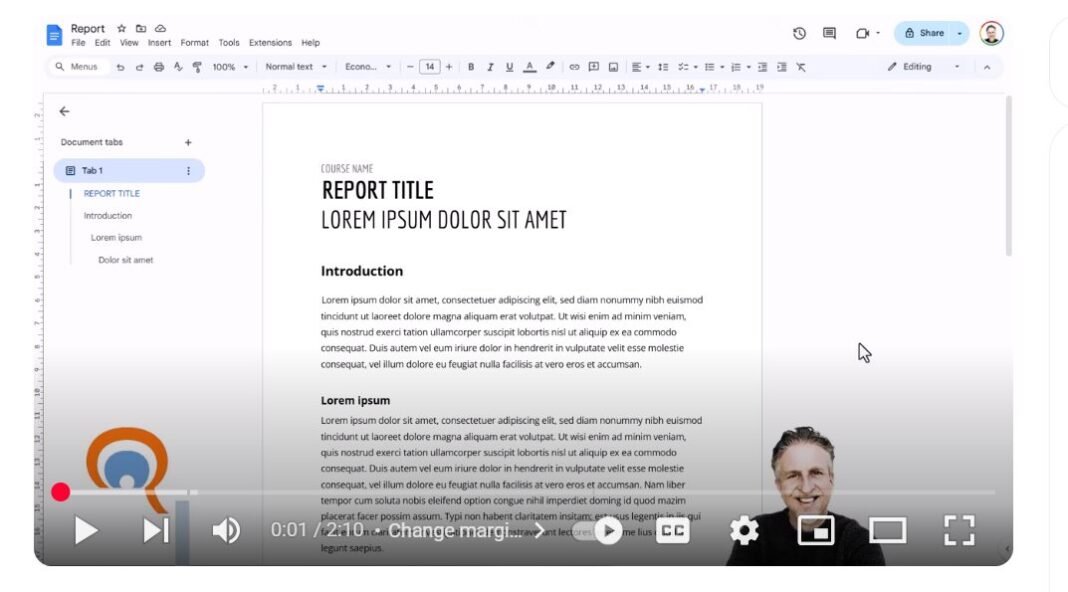Add a new document tab

coord(188,142)
